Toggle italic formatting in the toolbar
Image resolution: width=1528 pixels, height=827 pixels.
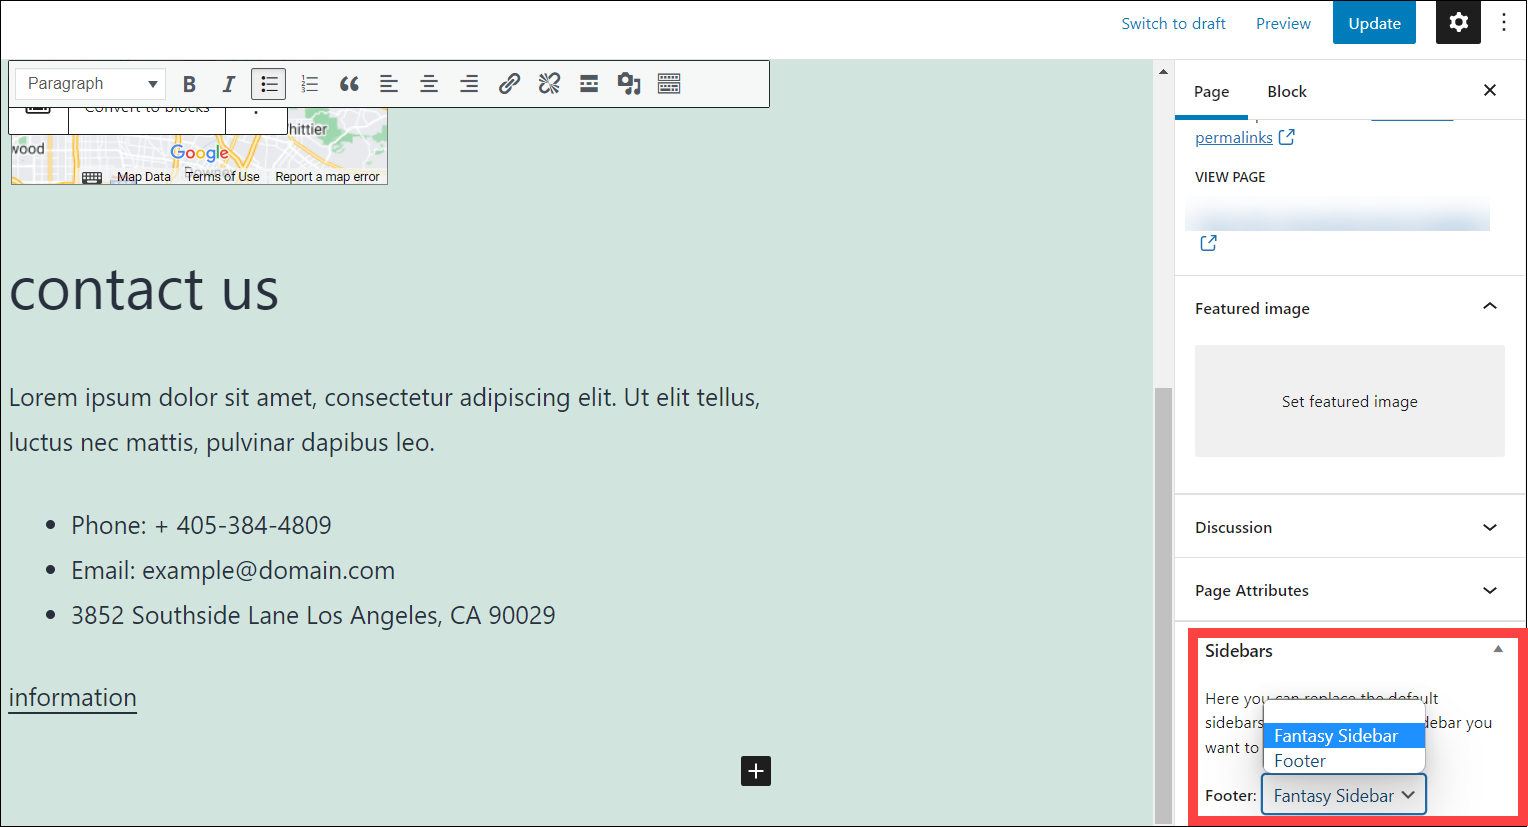(x=229, y=84)
